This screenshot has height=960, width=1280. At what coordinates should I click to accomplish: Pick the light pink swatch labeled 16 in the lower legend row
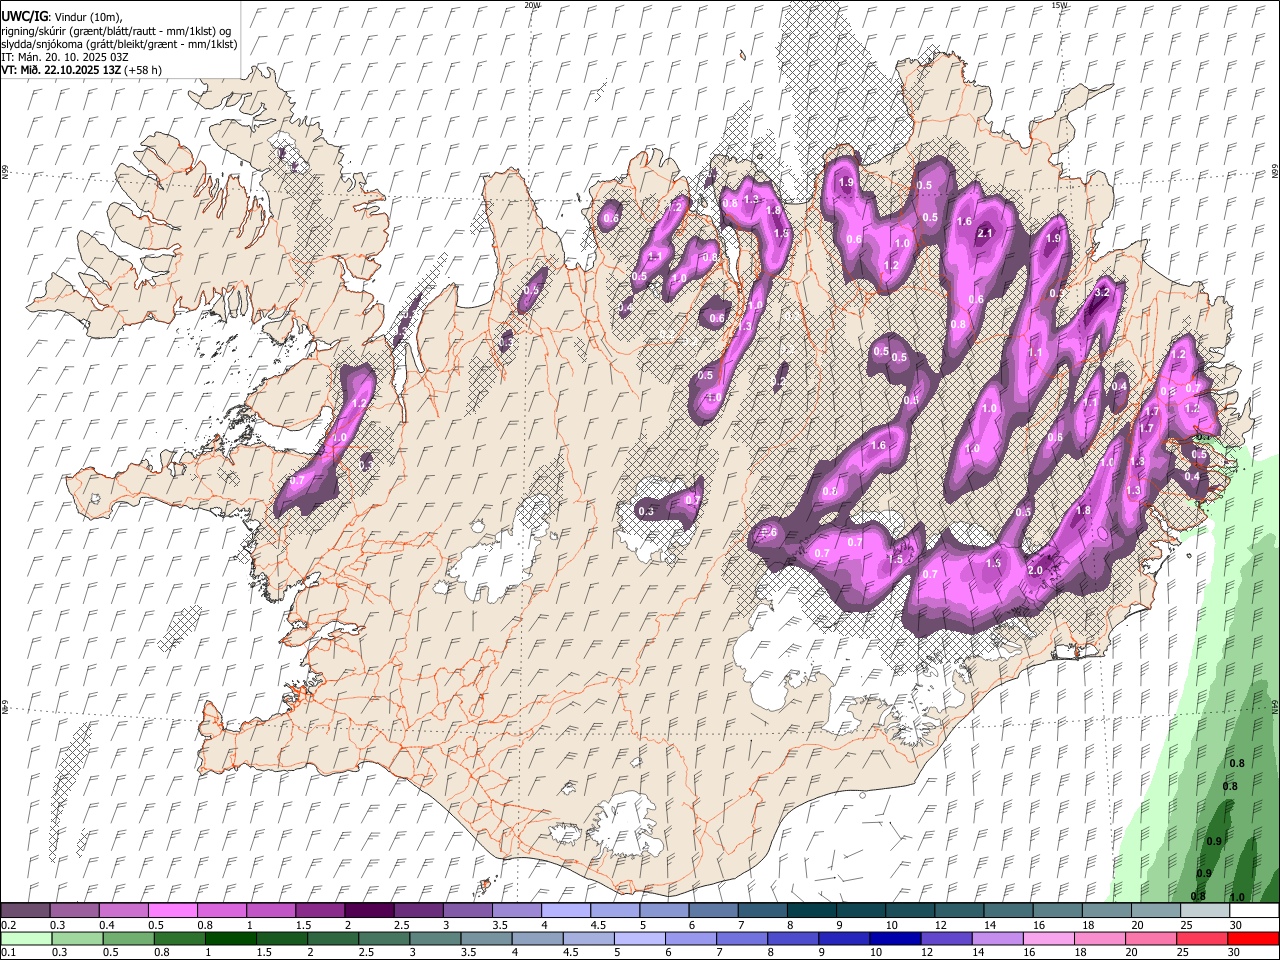coord(1049,938)
